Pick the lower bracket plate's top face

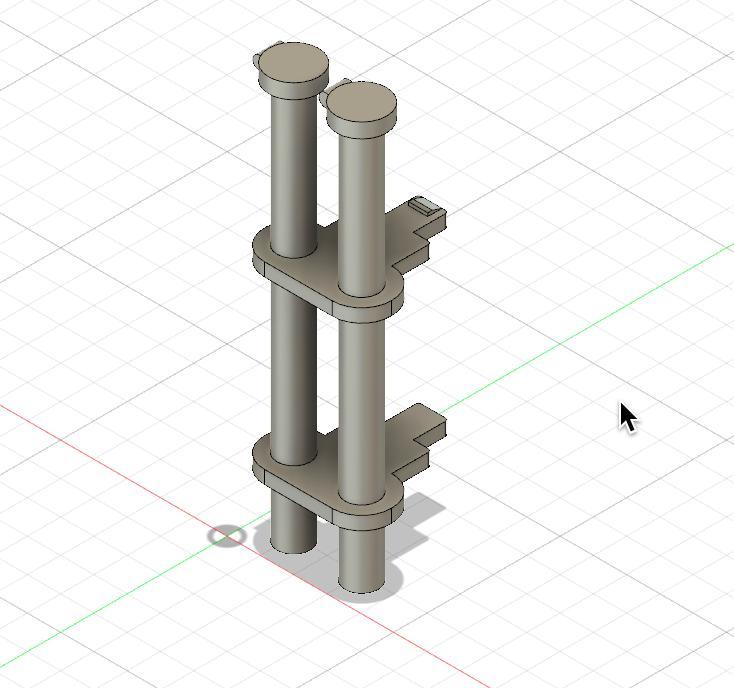point(328,470)
